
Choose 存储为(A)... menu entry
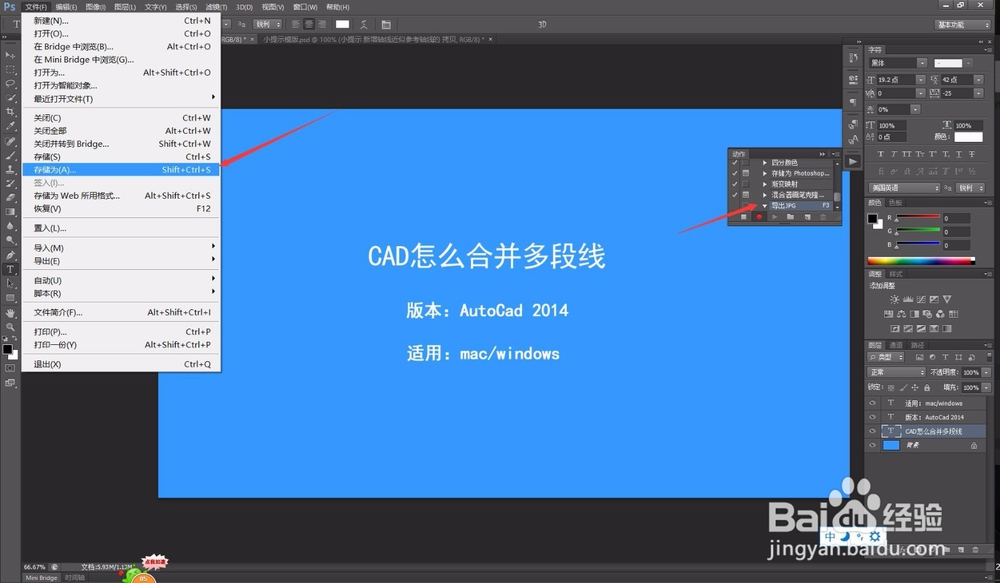click(x=121, y=170)
